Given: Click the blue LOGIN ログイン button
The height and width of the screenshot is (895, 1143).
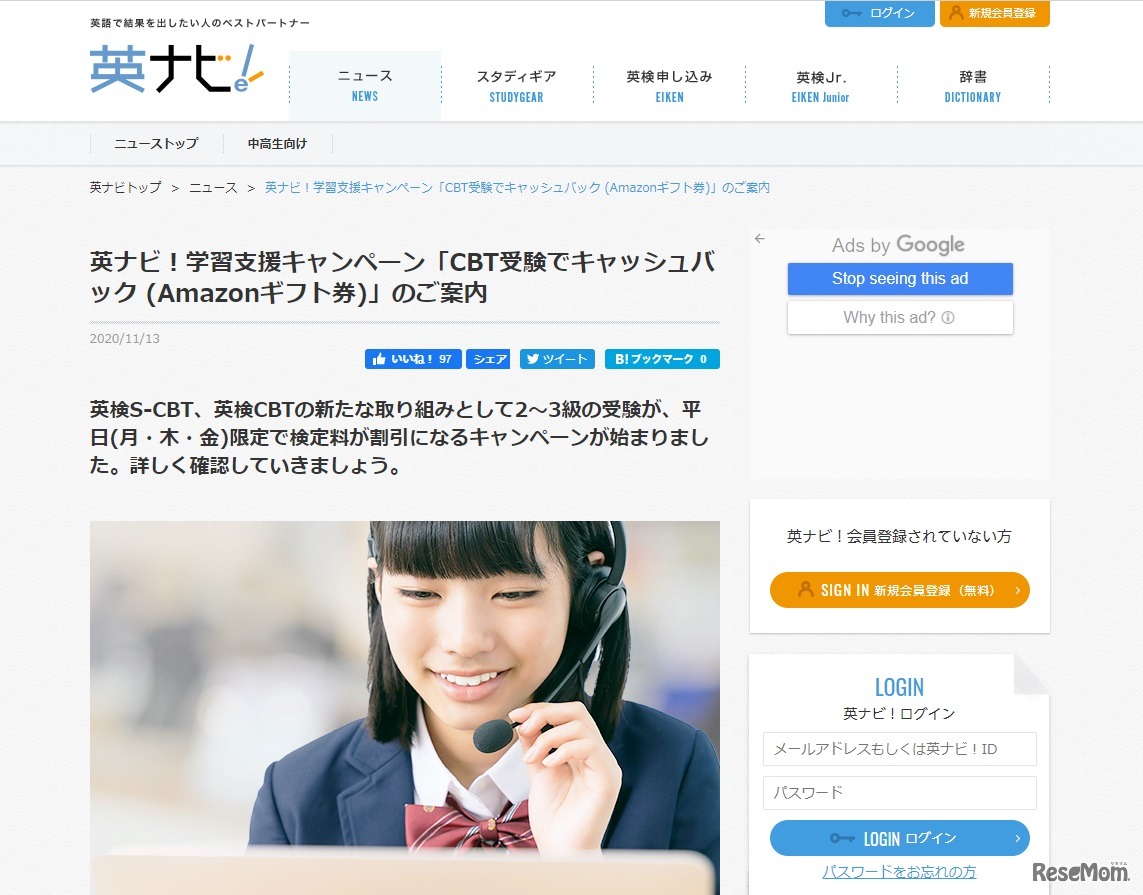Looking at the screenshot, I should pos(900,838).
